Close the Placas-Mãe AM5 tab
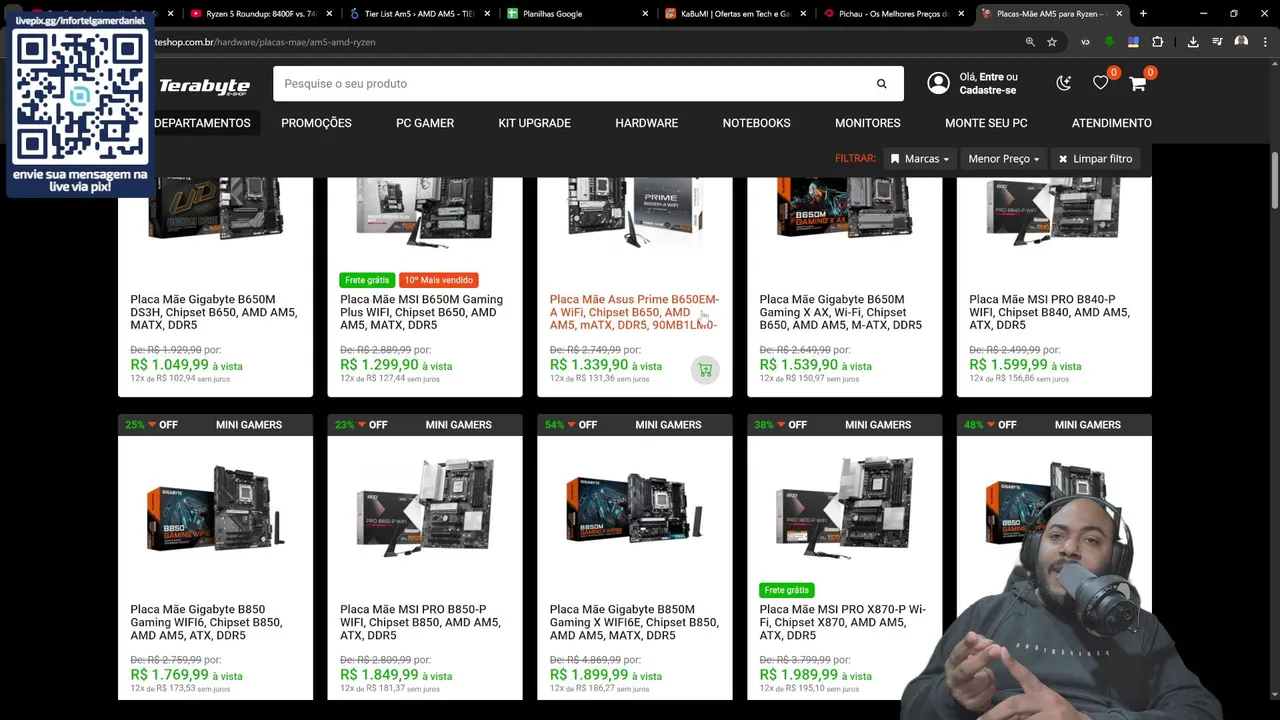Screen dimensions: 1280x720 pos(1119,14)
